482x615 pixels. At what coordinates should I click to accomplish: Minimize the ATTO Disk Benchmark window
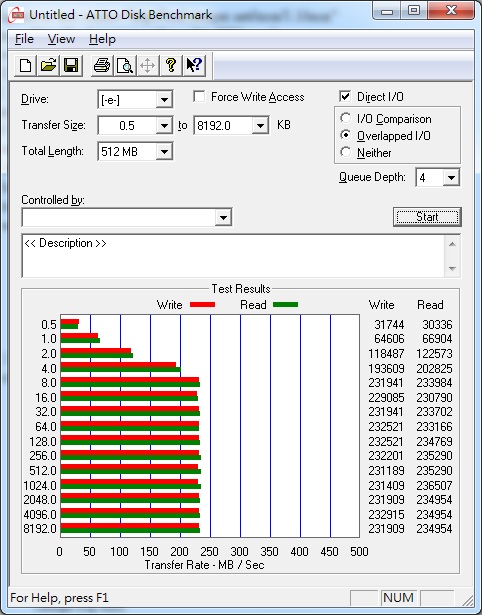[387, 11]
